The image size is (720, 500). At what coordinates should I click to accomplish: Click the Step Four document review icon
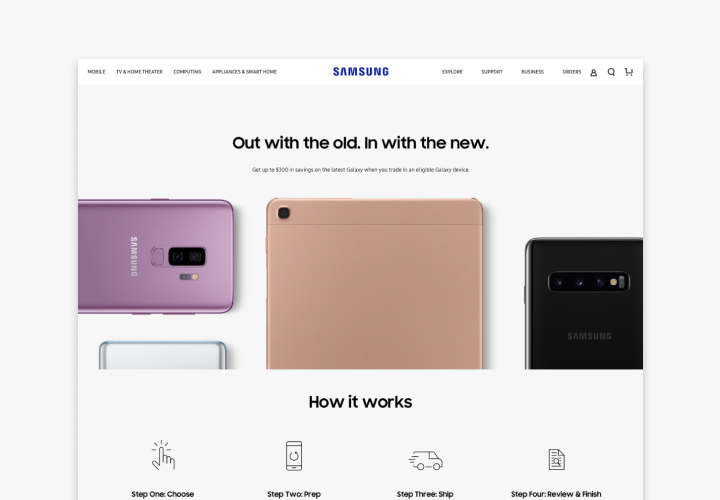tap(557, 459)
